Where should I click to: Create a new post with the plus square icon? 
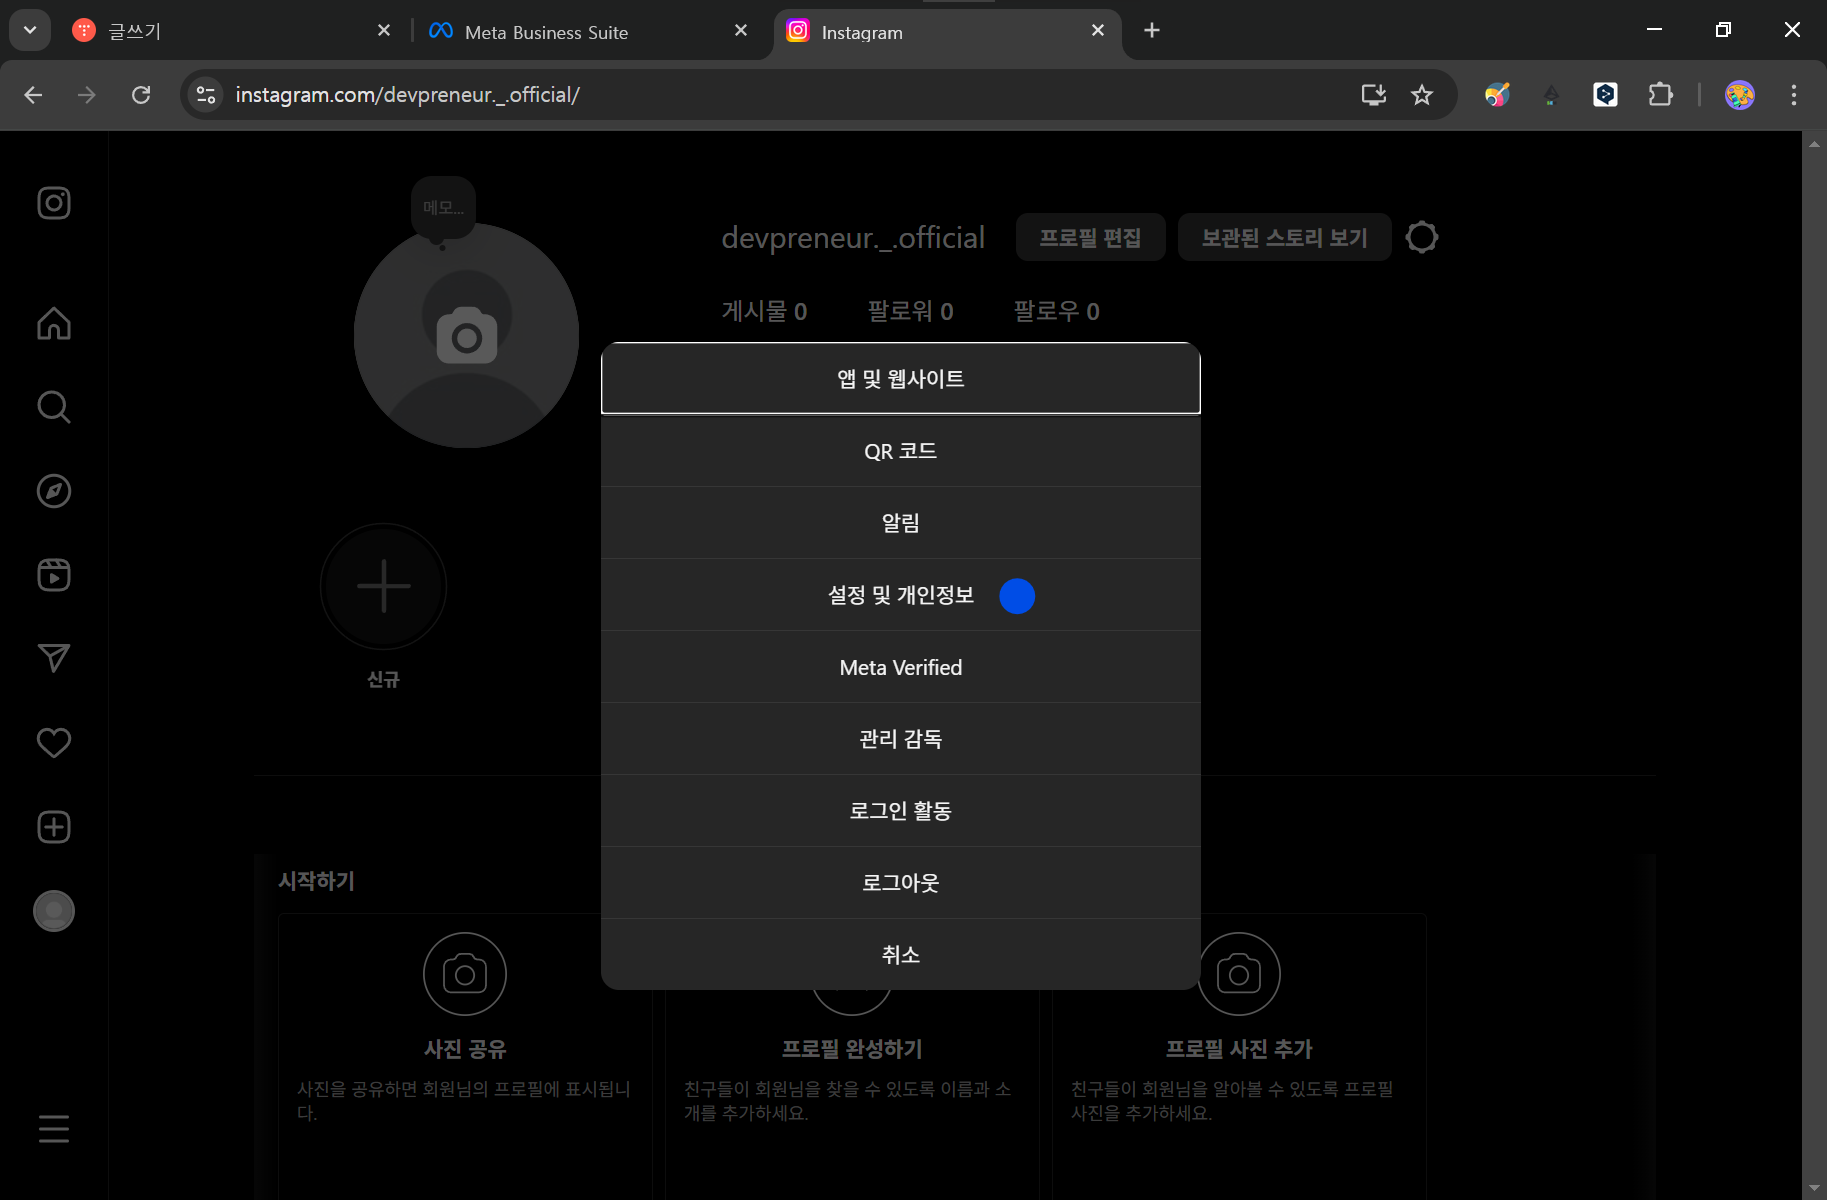pos(54,827)
